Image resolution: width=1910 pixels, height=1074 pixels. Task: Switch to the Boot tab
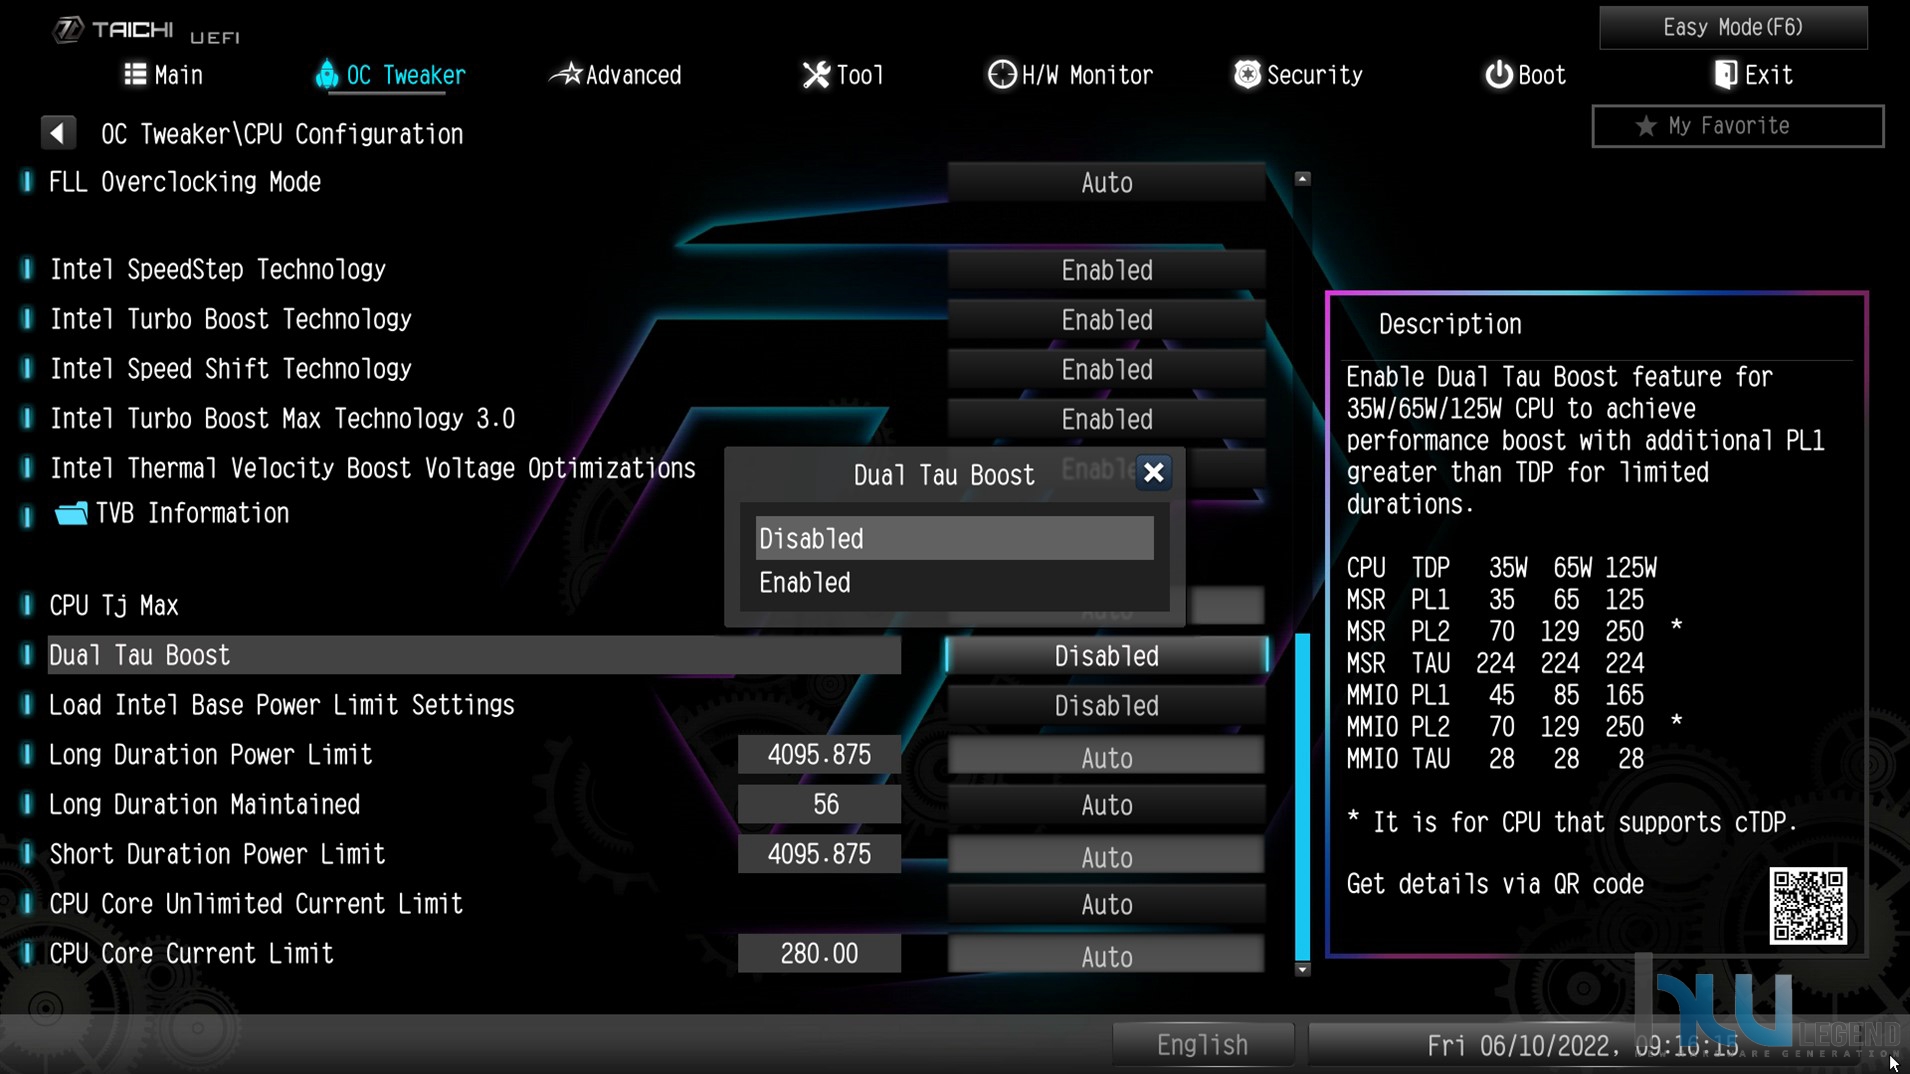coord(1525,75)
